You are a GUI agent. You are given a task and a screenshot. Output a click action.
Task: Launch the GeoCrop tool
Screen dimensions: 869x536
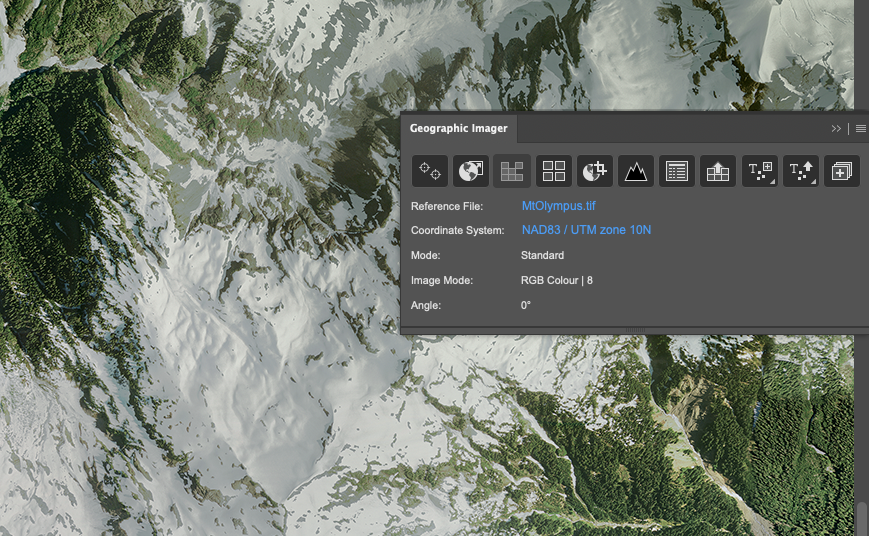[x=595, y=171]
